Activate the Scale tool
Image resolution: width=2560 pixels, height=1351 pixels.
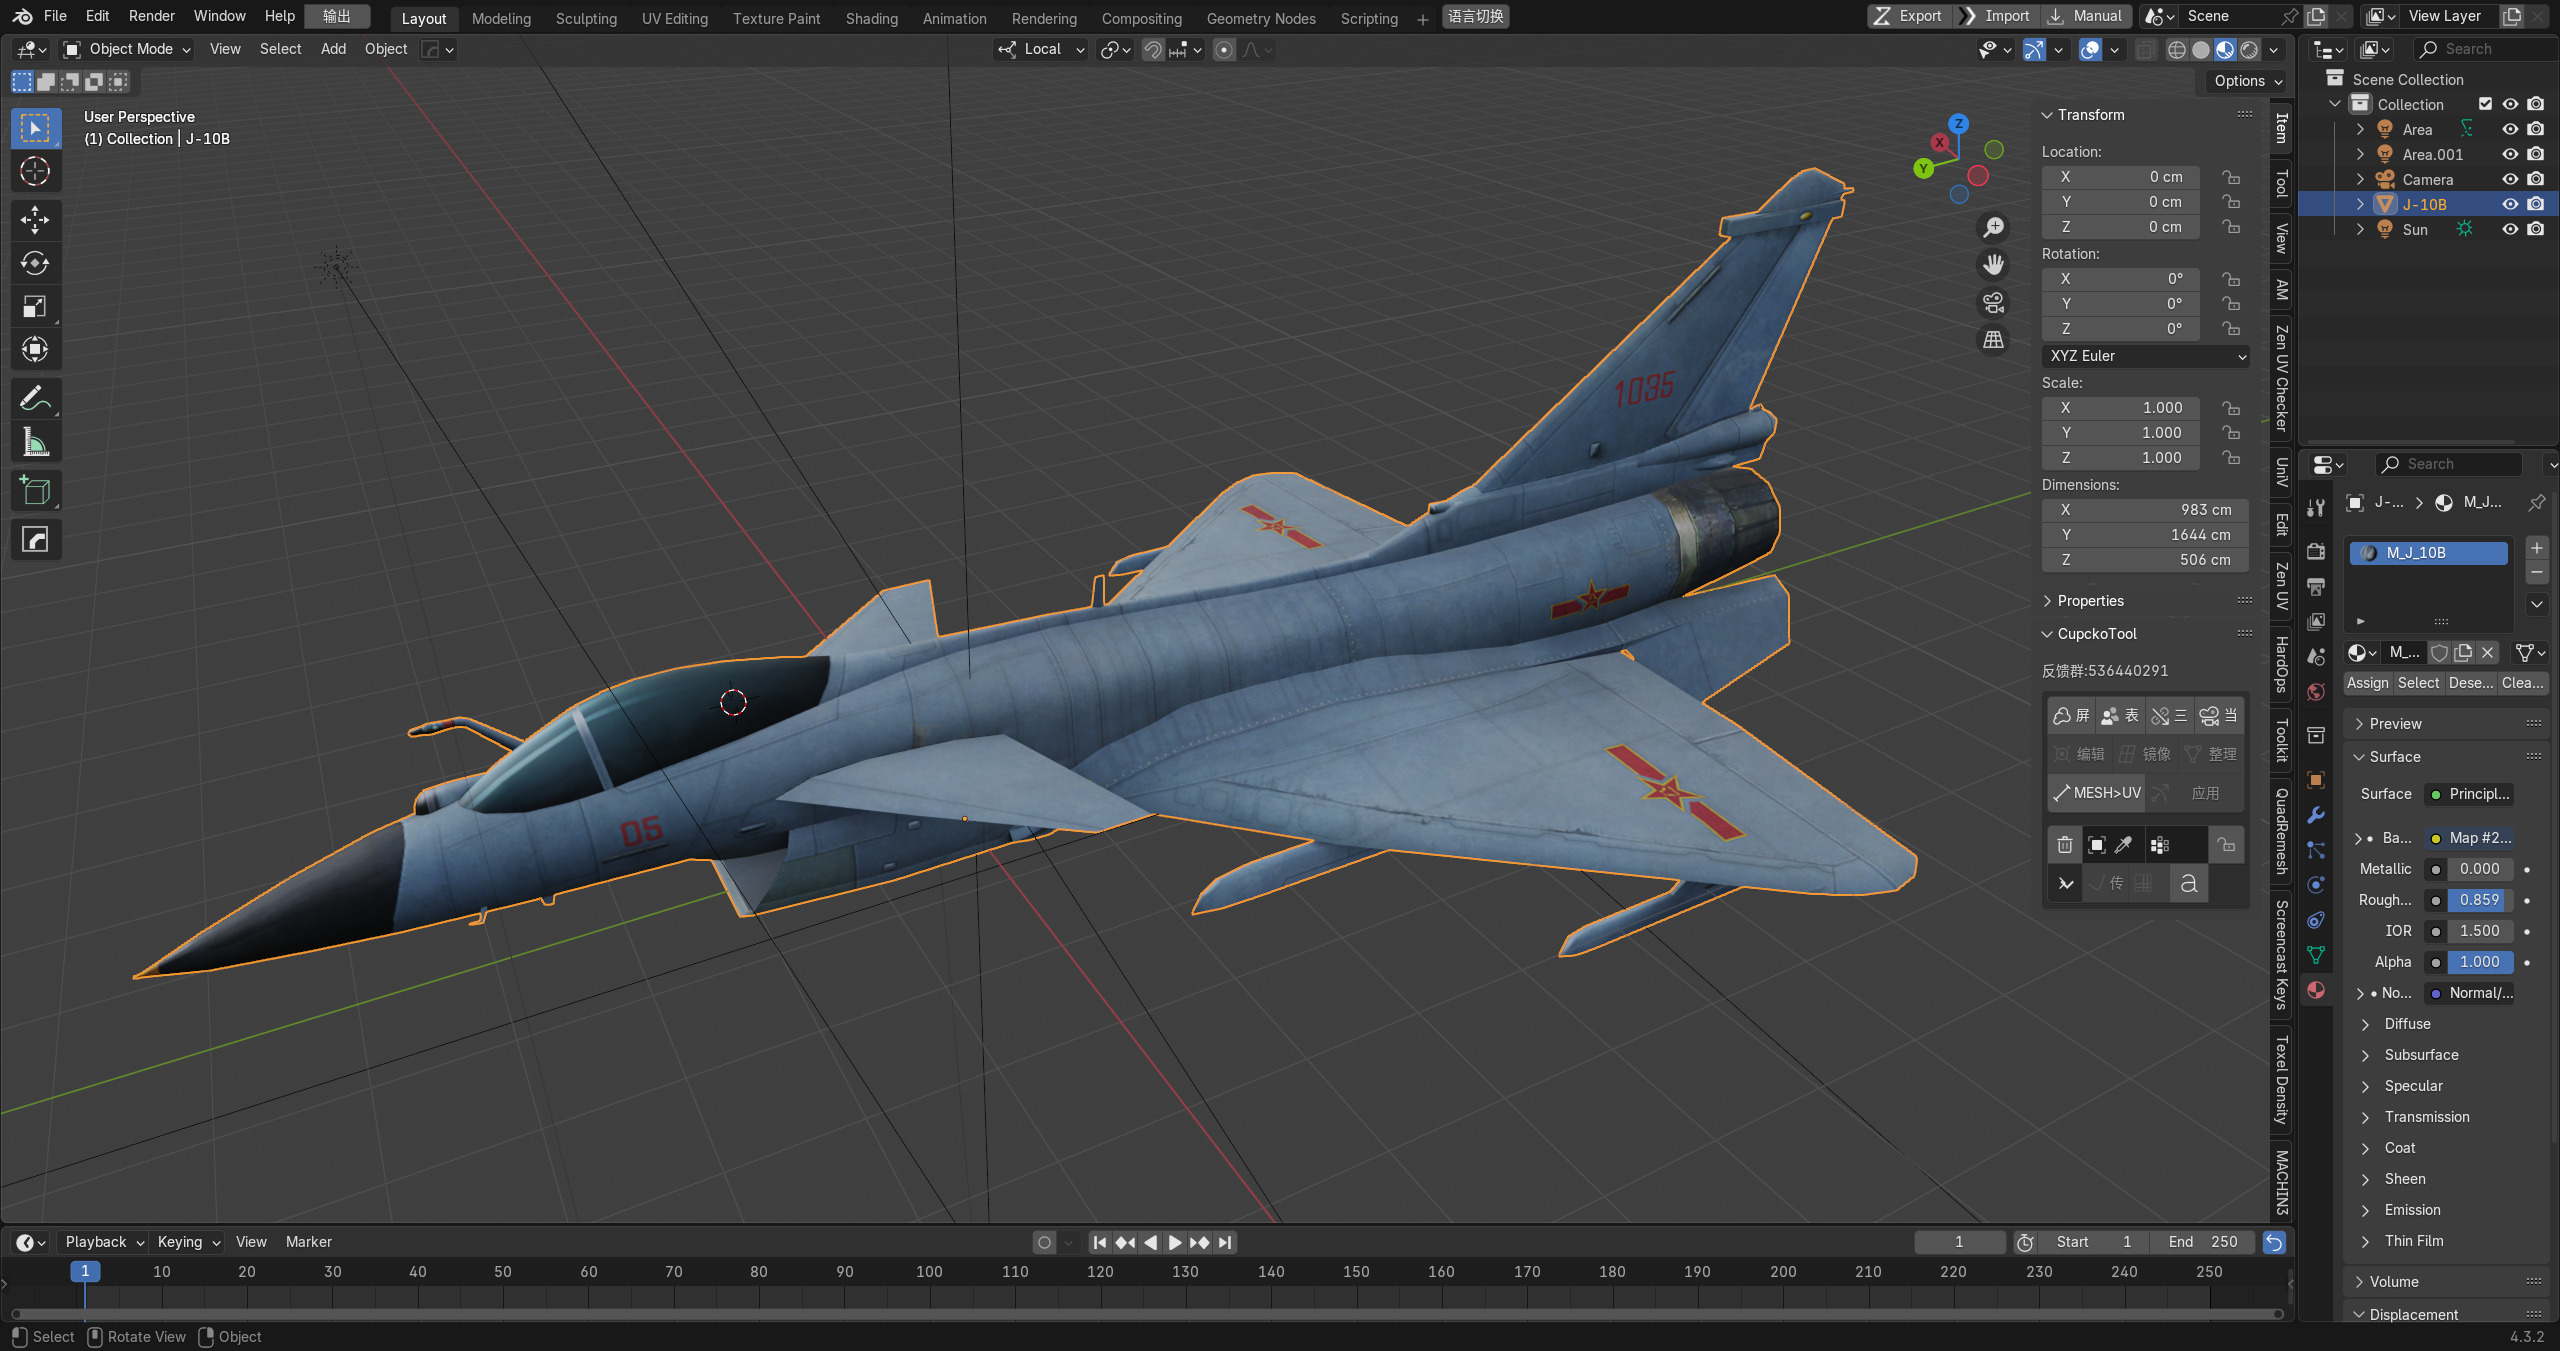pyautogui.click(x=35, y=306)
